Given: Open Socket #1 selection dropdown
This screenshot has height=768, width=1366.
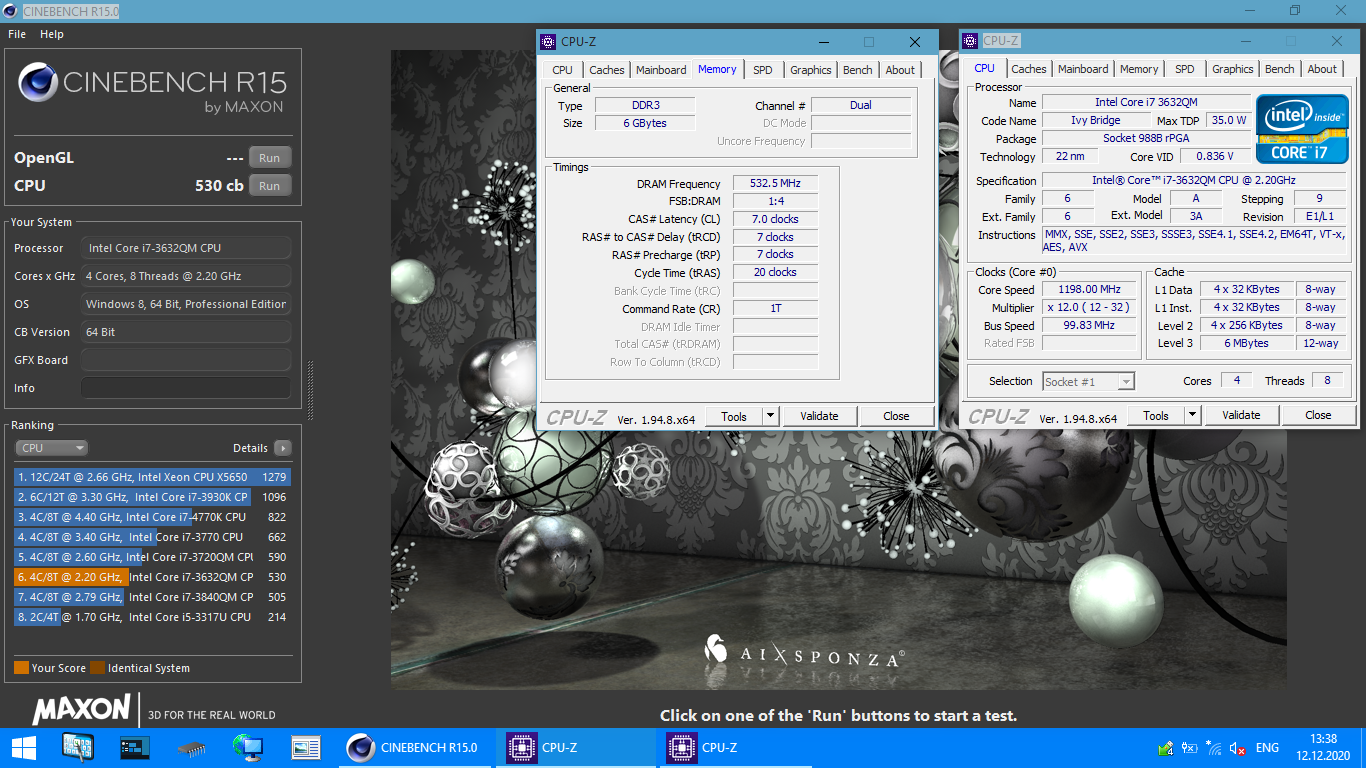Looking at the screenshot, I should (1088, 381).
